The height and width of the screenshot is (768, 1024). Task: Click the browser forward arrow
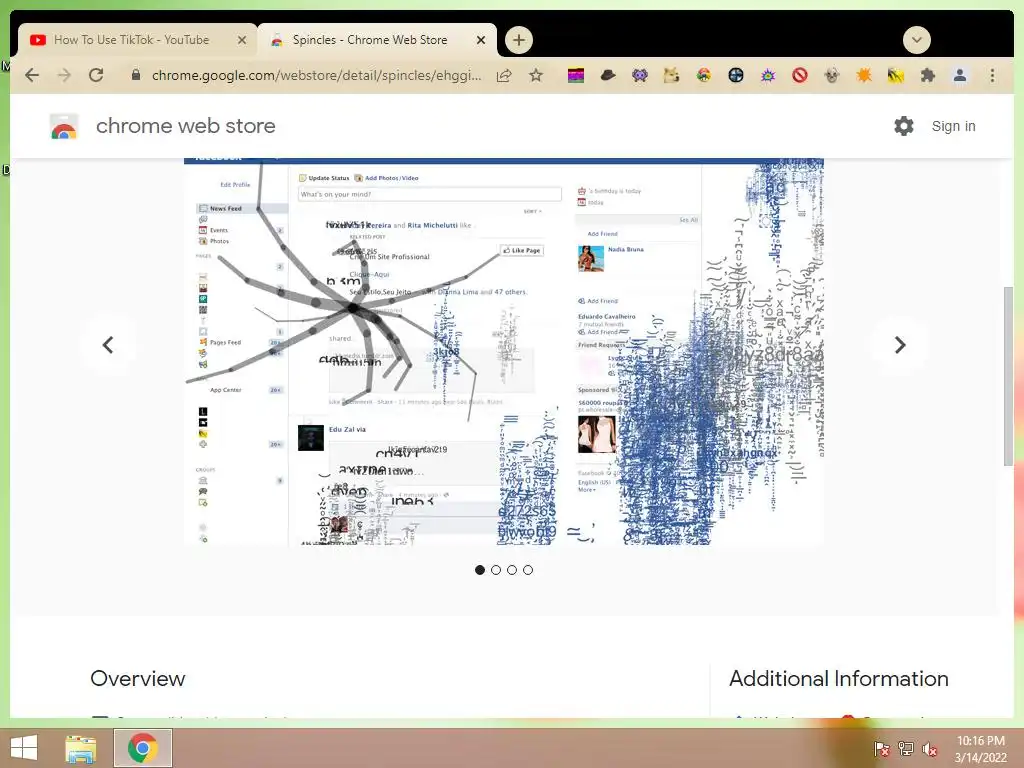pos(64,75)
